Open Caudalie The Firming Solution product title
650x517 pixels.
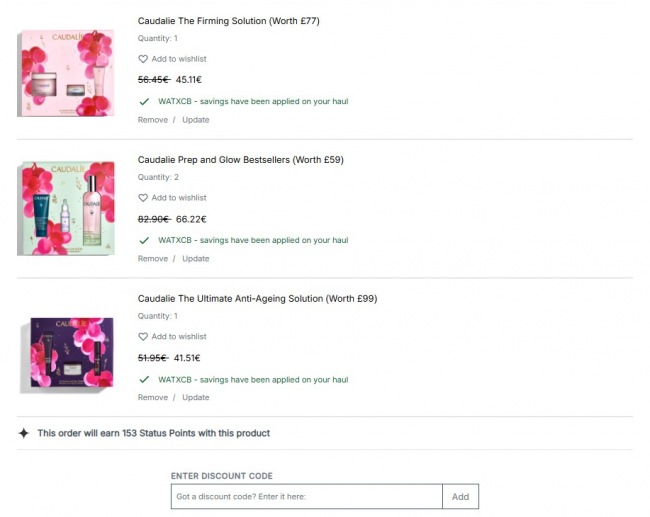coord(228,21)
